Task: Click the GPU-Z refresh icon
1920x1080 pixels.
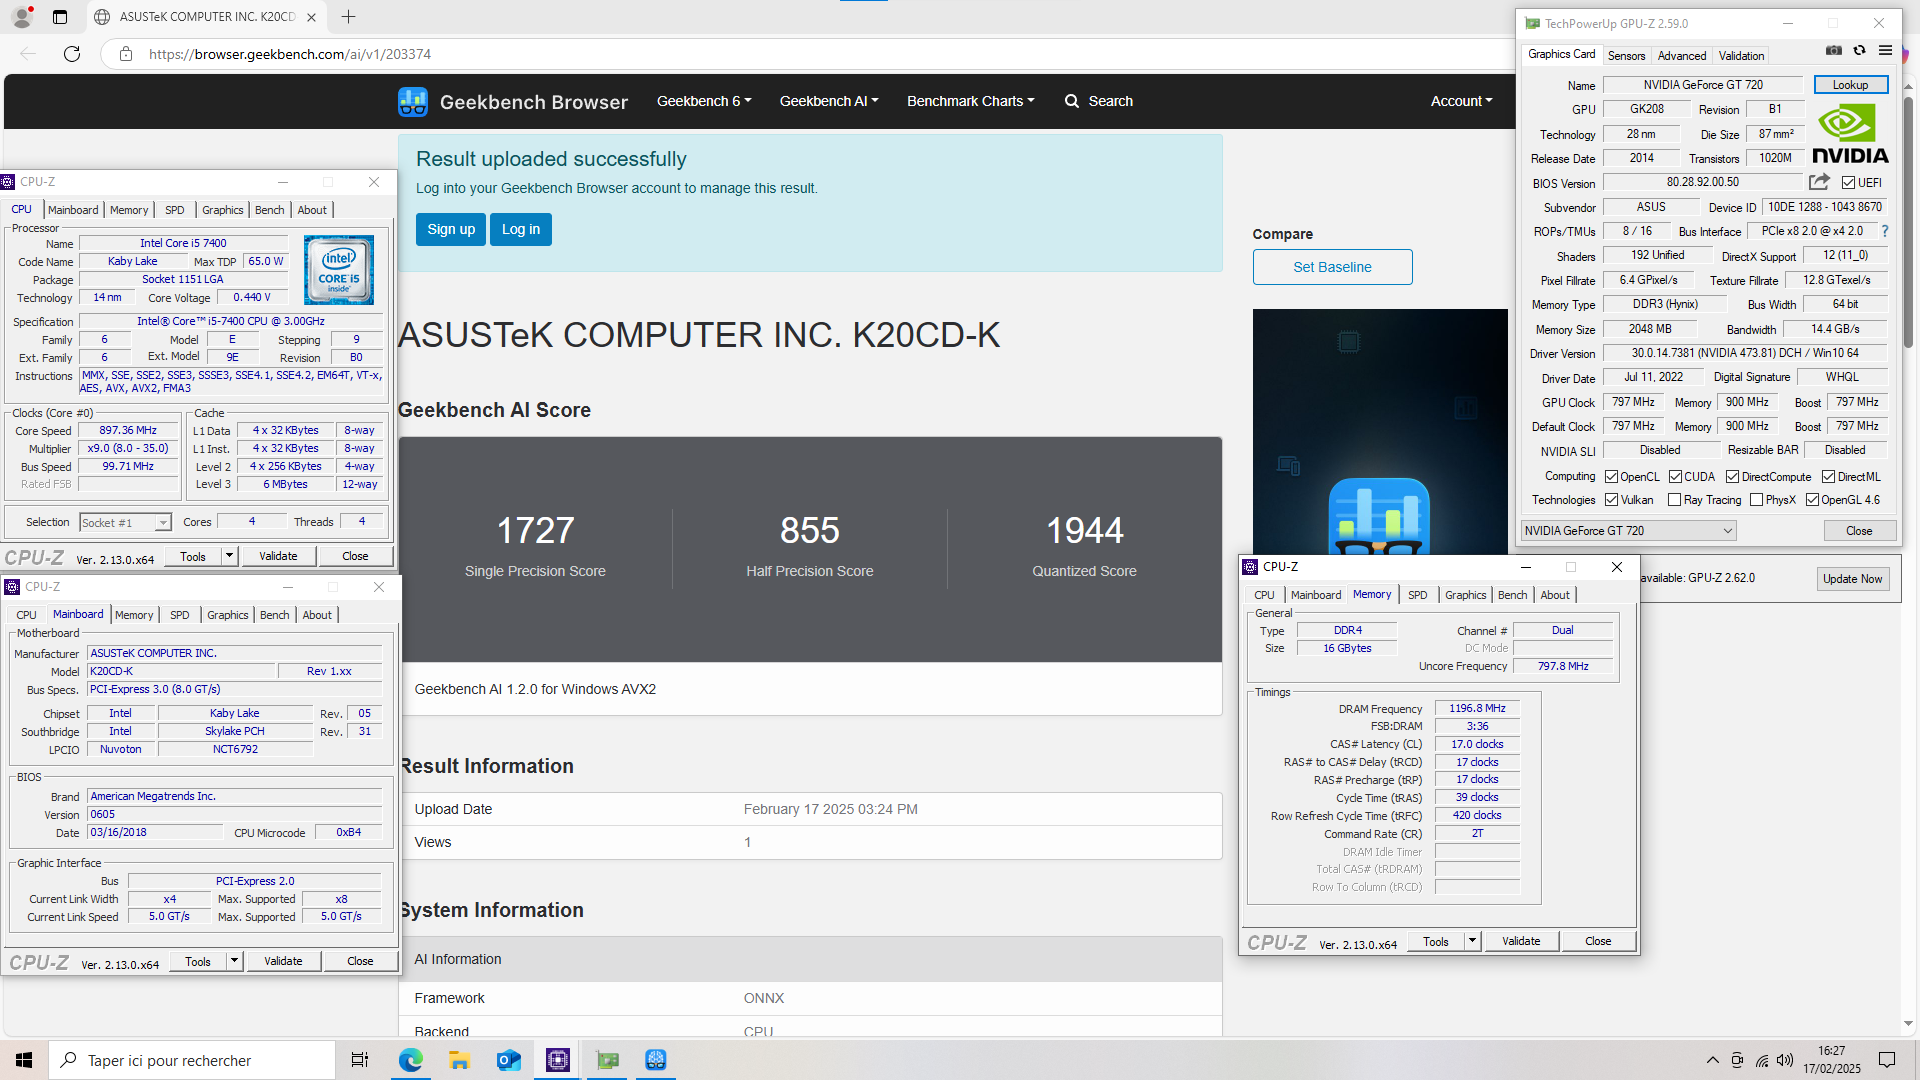Action: pos(1859,51)
